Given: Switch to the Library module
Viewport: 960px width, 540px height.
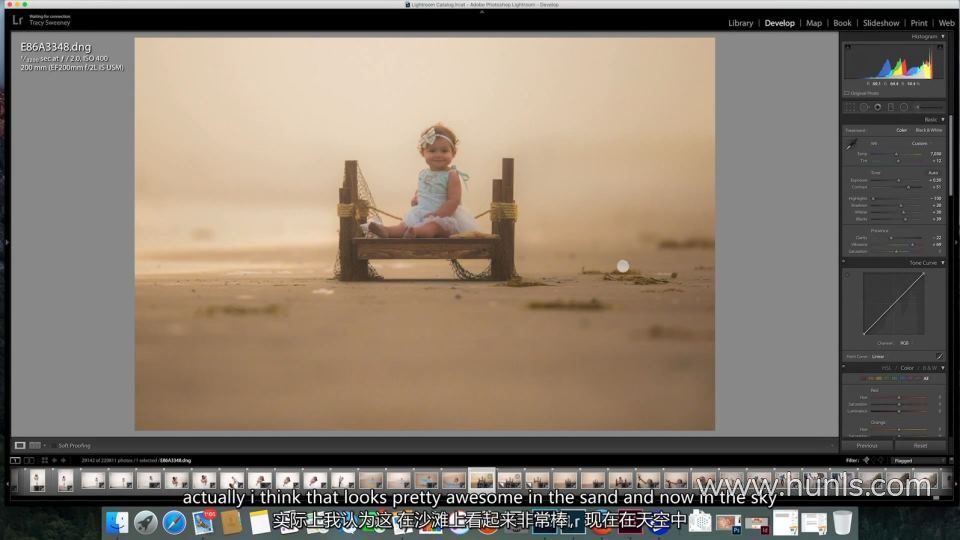Looking at the screenshot, I should tap(741, 23).
